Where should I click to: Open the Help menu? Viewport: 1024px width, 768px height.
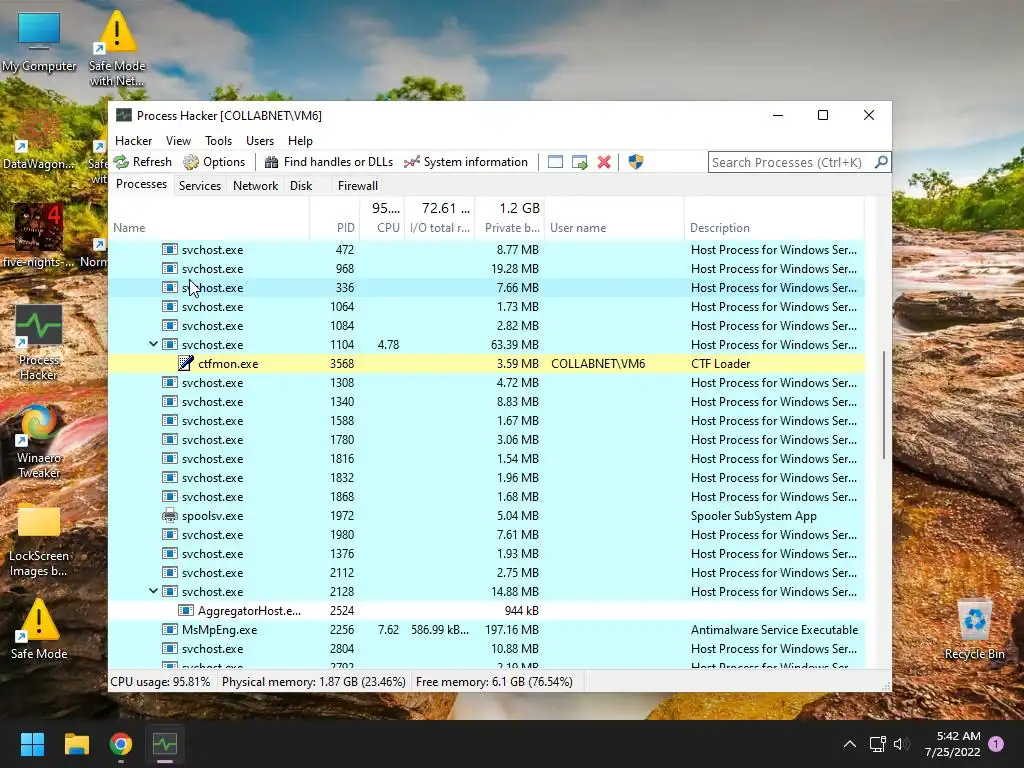[x=300, y=140]
